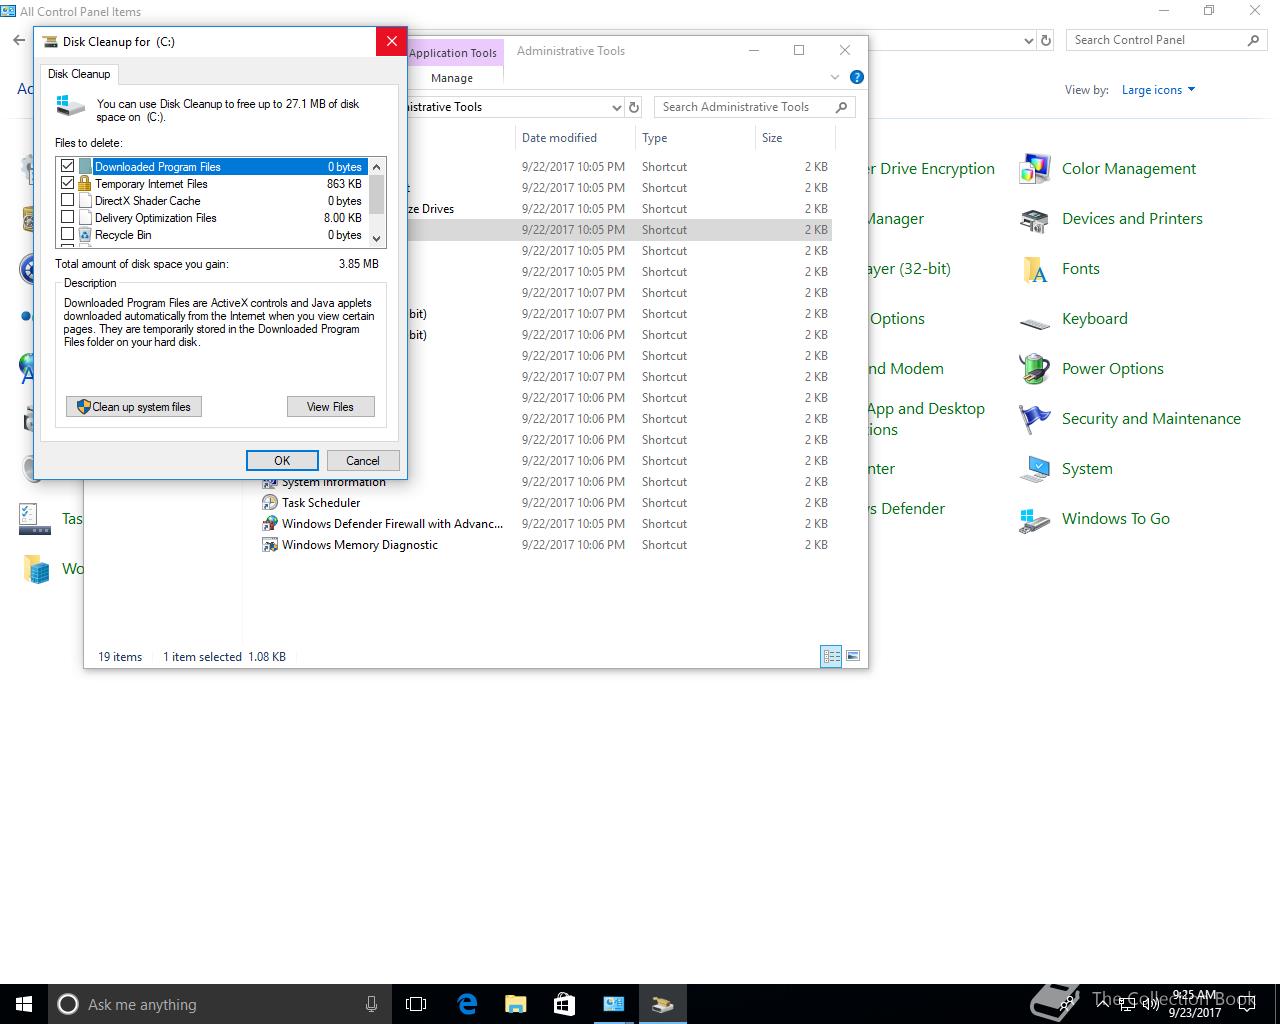Open the Manage ribbon tab
1280x1024 pixels.
click(x=452, y=78)
